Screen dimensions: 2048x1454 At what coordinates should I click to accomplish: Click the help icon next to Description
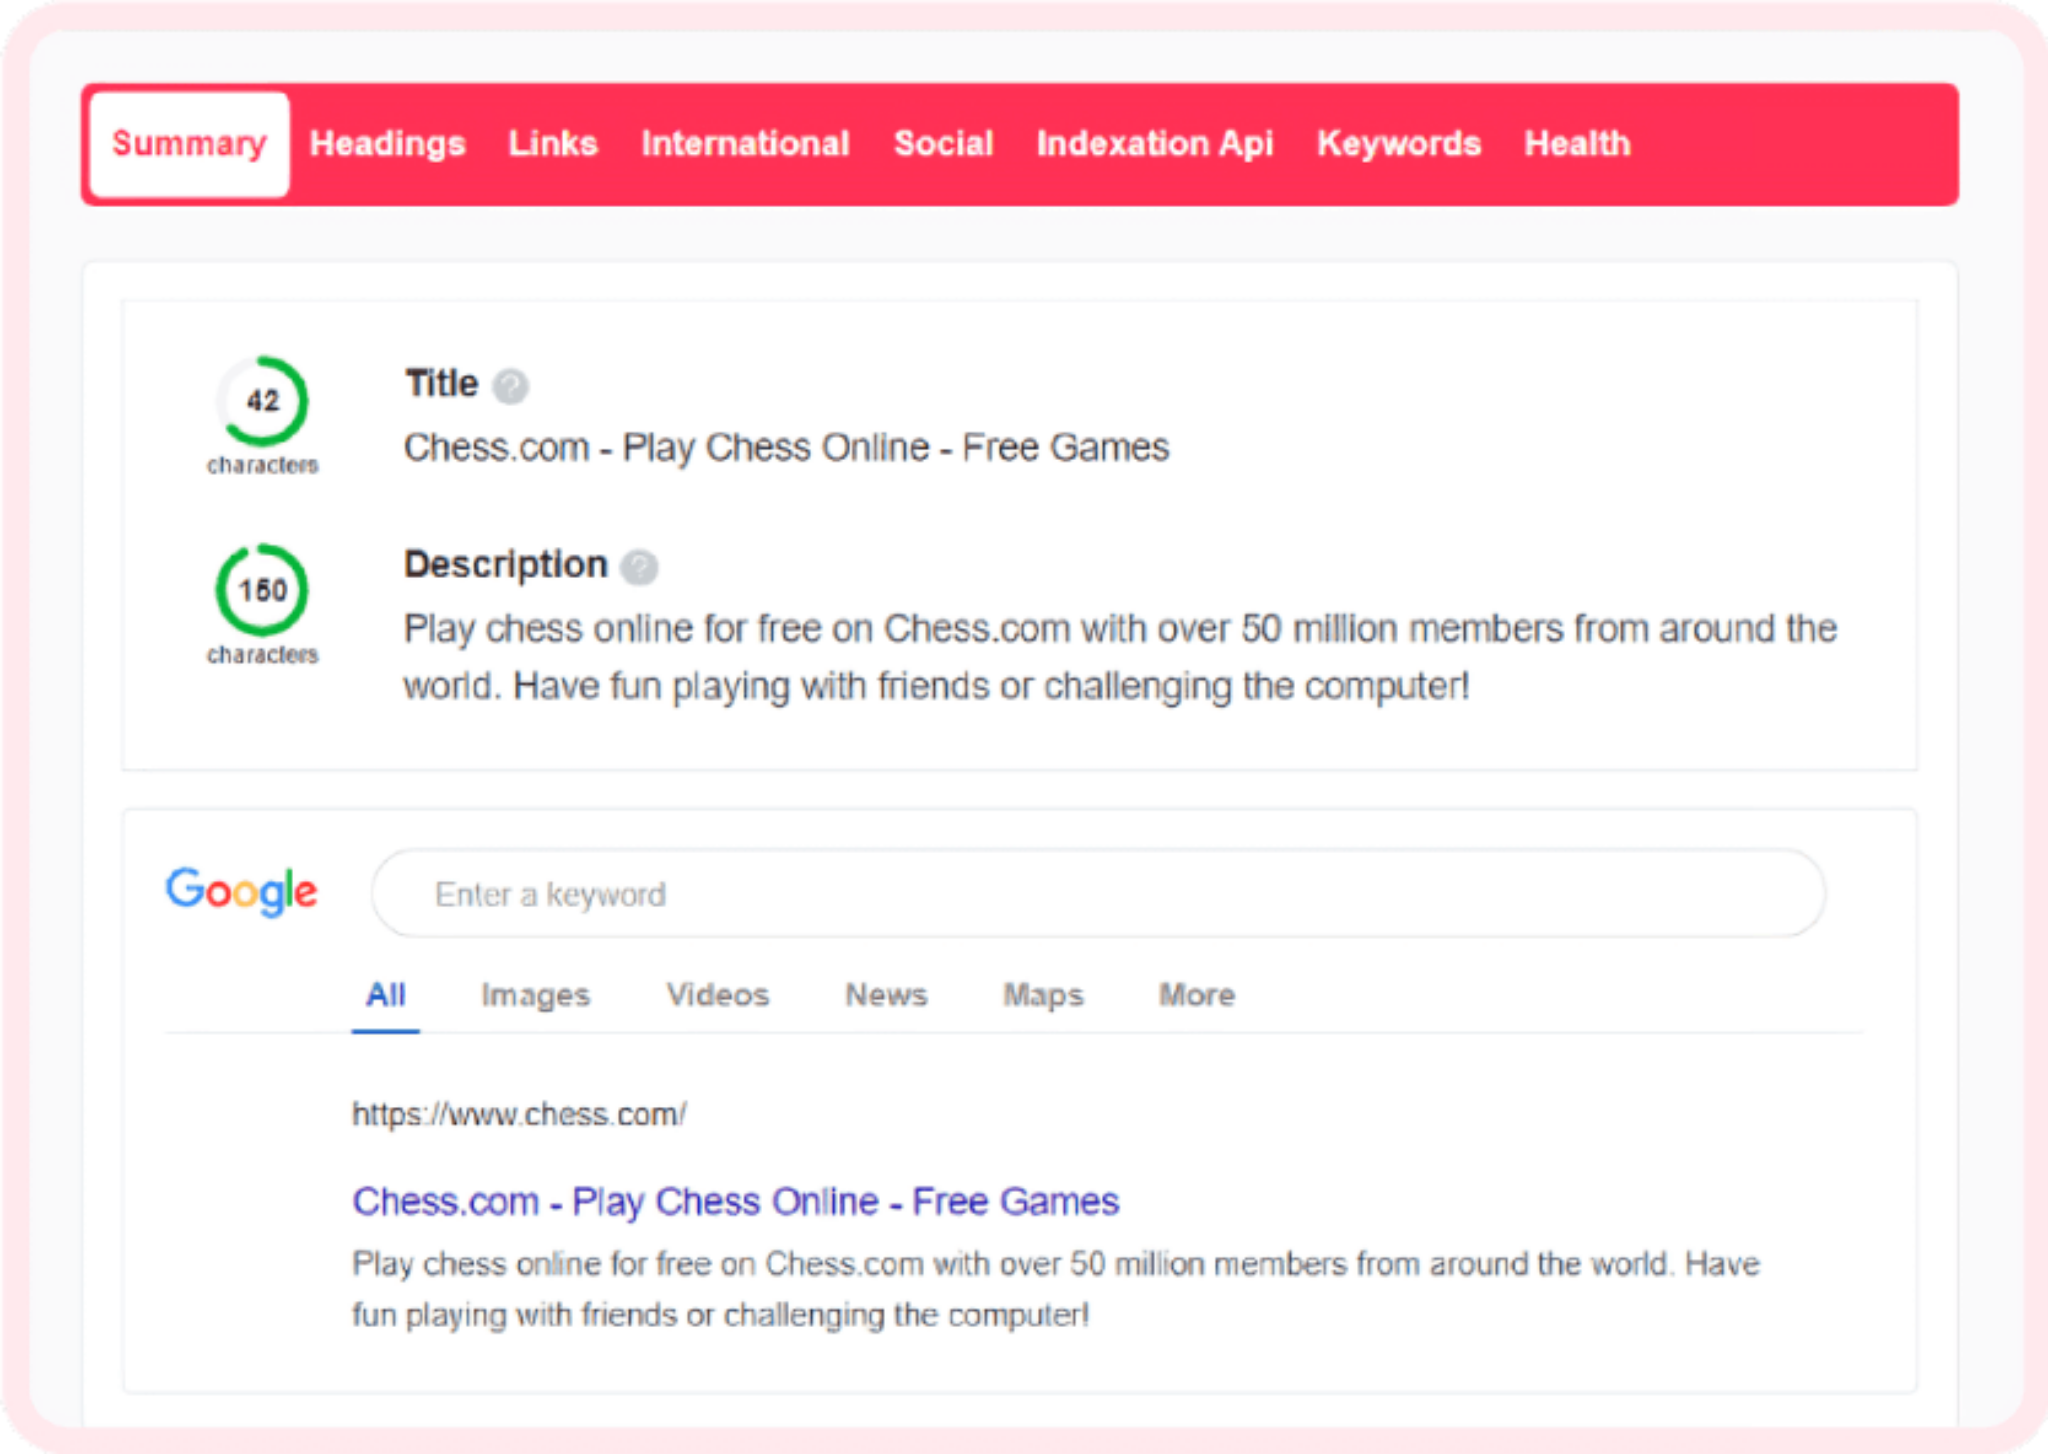(x=639, y=567)
